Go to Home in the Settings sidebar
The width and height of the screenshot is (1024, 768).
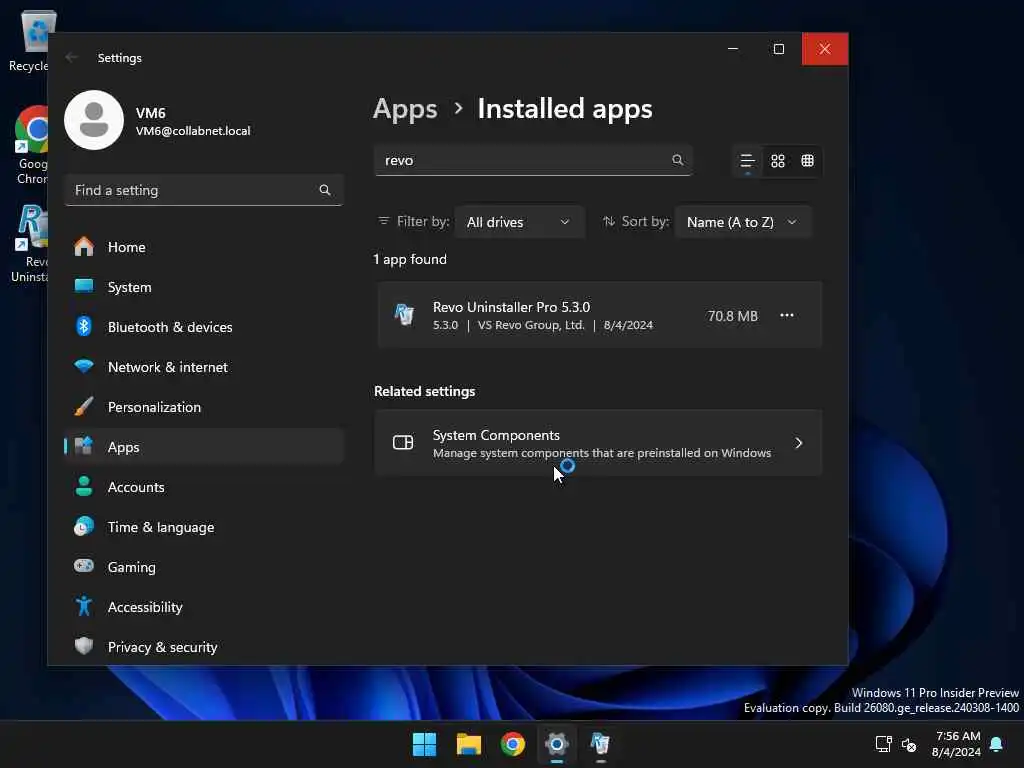point(204,247)
